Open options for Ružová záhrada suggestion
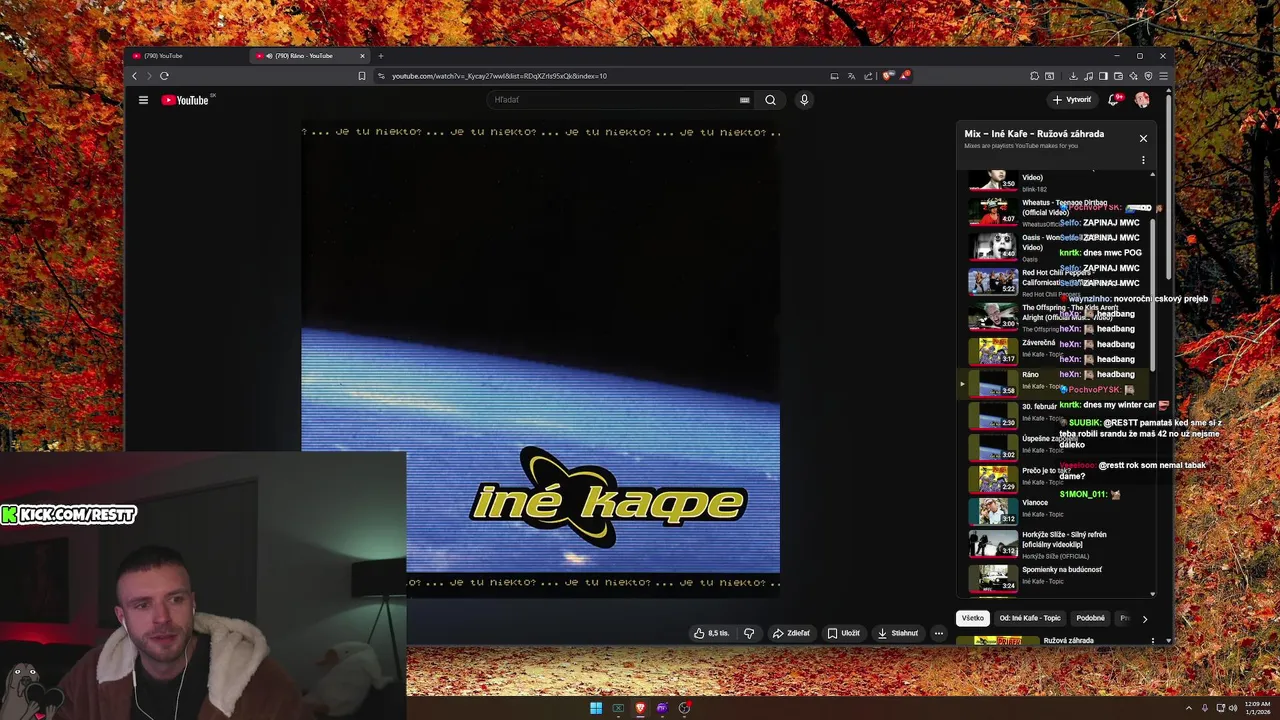Screen dimensions: 1280x720 click(1153, 641)
